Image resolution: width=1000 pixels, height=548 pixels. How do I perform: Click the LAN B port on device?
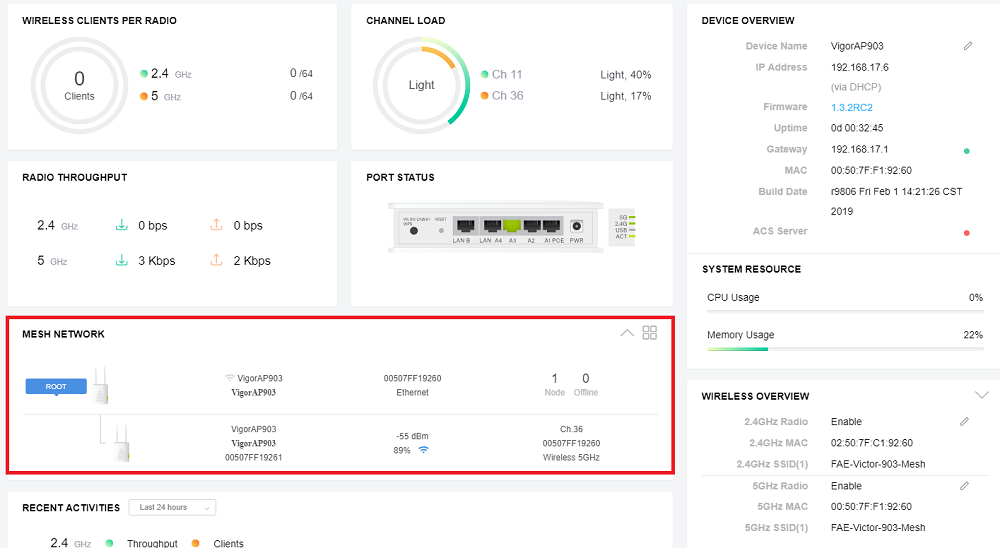464,226
